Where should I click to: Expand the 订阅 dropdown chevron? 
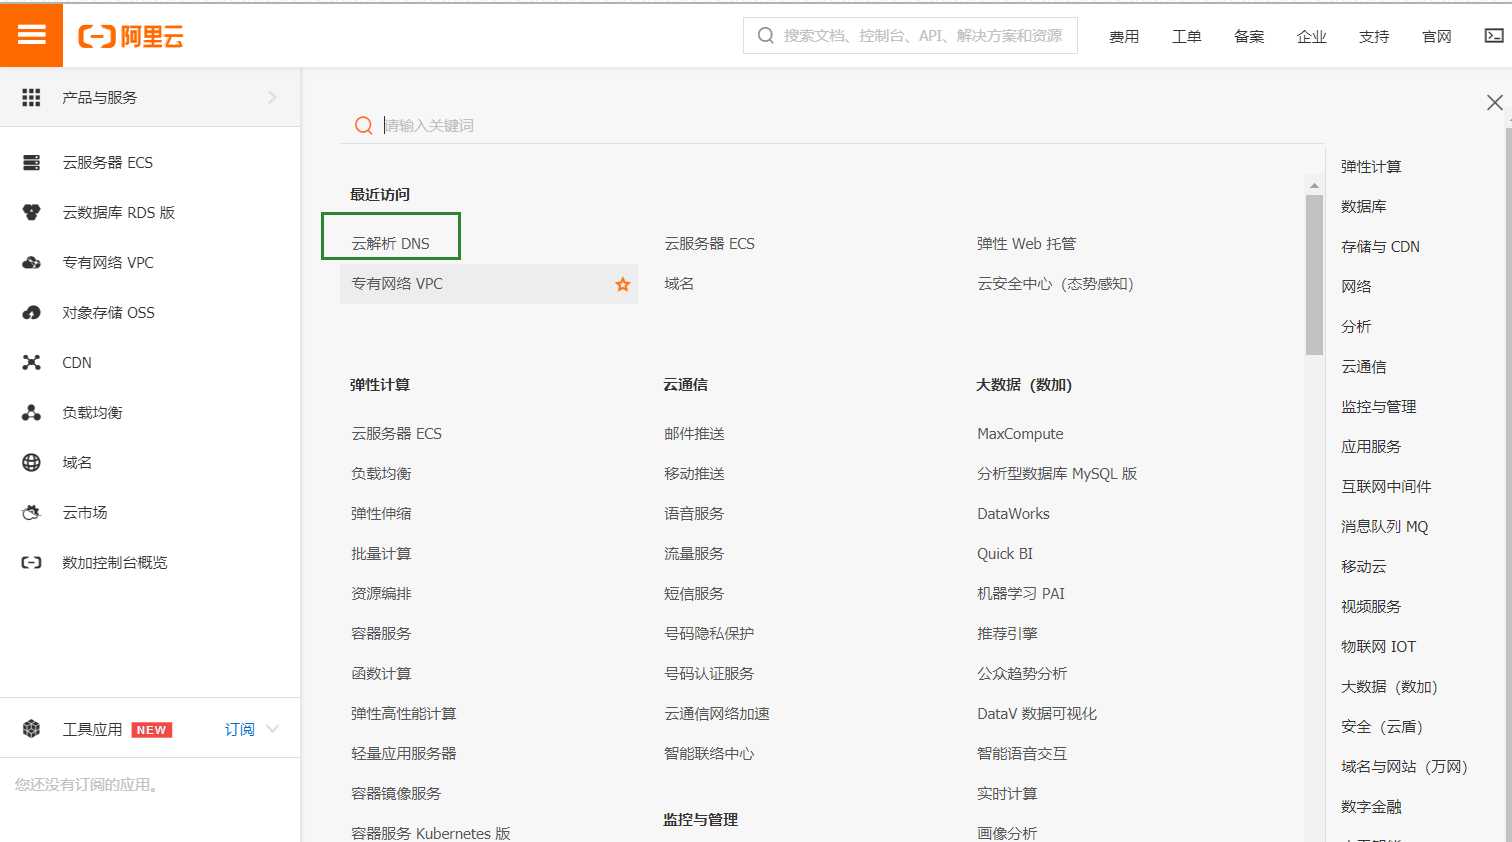[x=272, y=729]
